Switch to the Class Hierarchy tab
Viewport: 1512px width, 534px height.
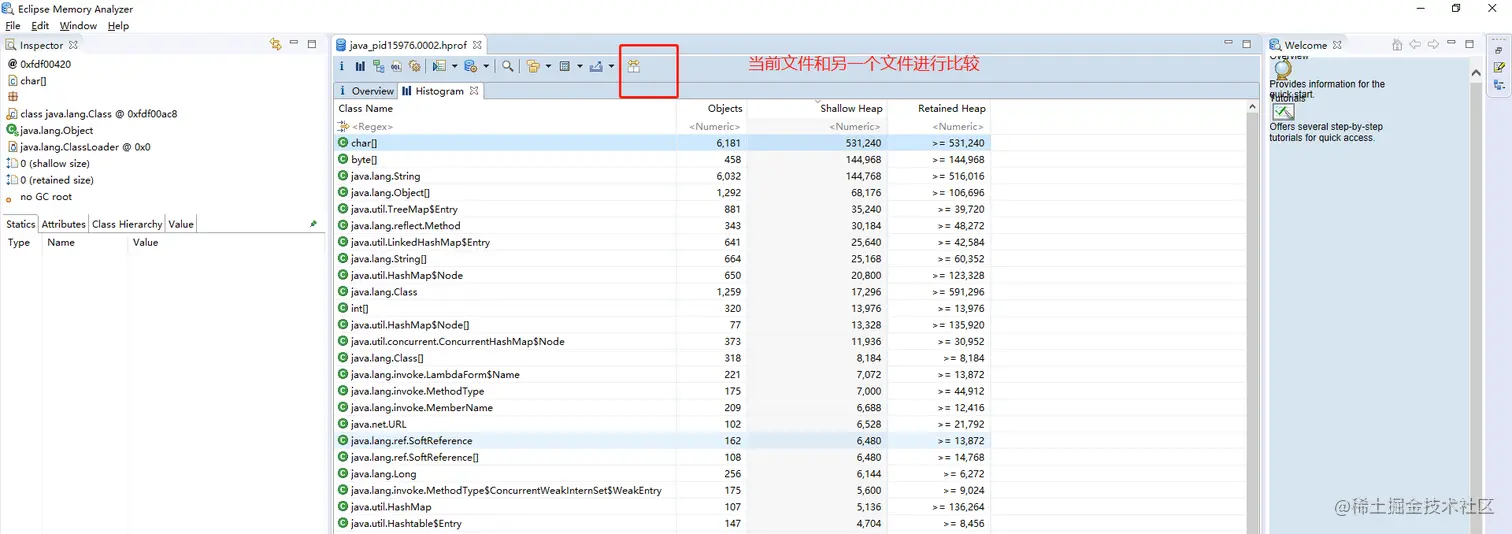tap(127, 224)
